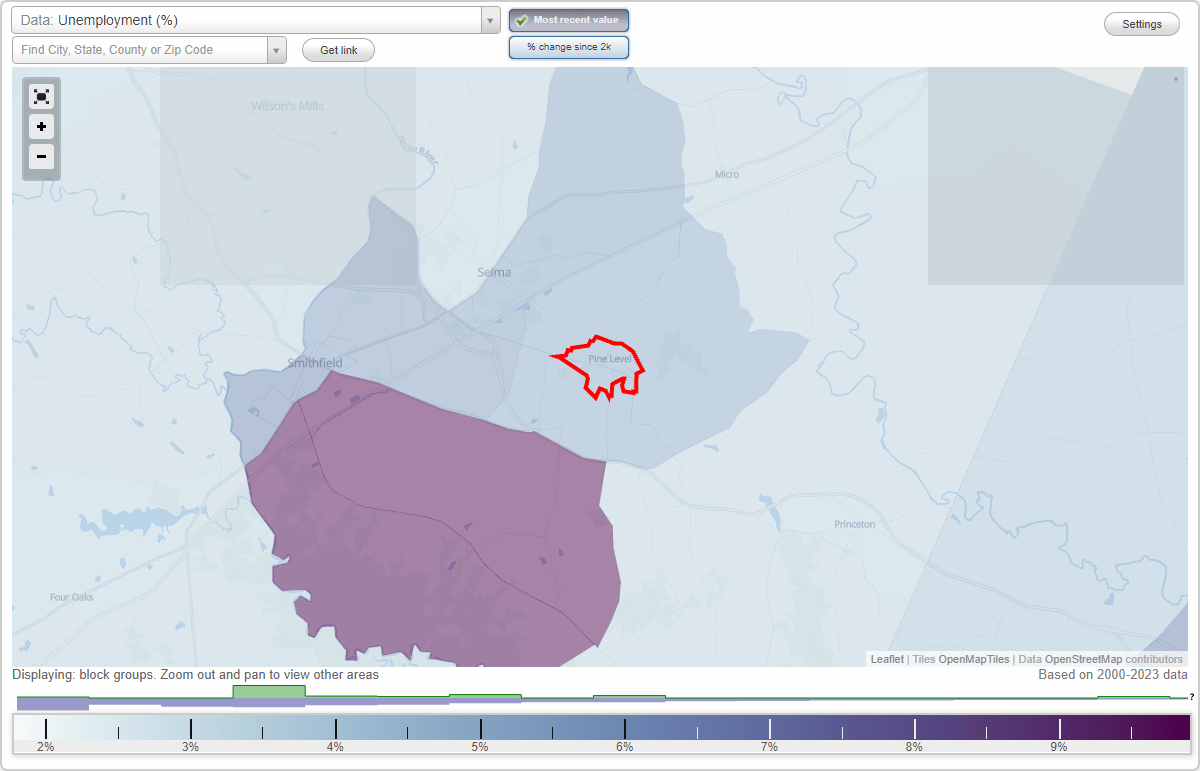Open the OpenStreetMap contributors link

tap(1085, 659)
